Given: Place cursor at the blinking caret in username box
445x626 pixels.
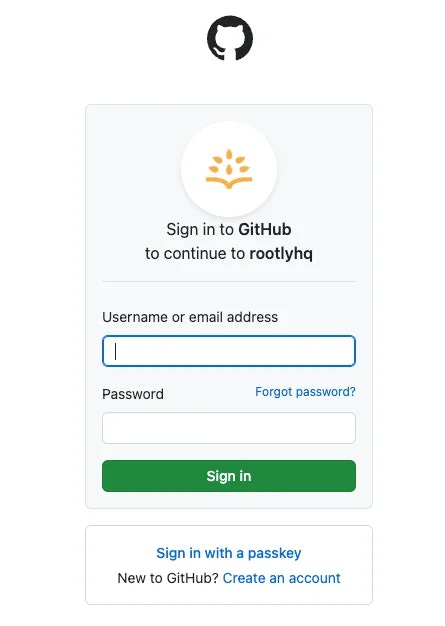Looking at the screenshot, I should coord(116,351).
